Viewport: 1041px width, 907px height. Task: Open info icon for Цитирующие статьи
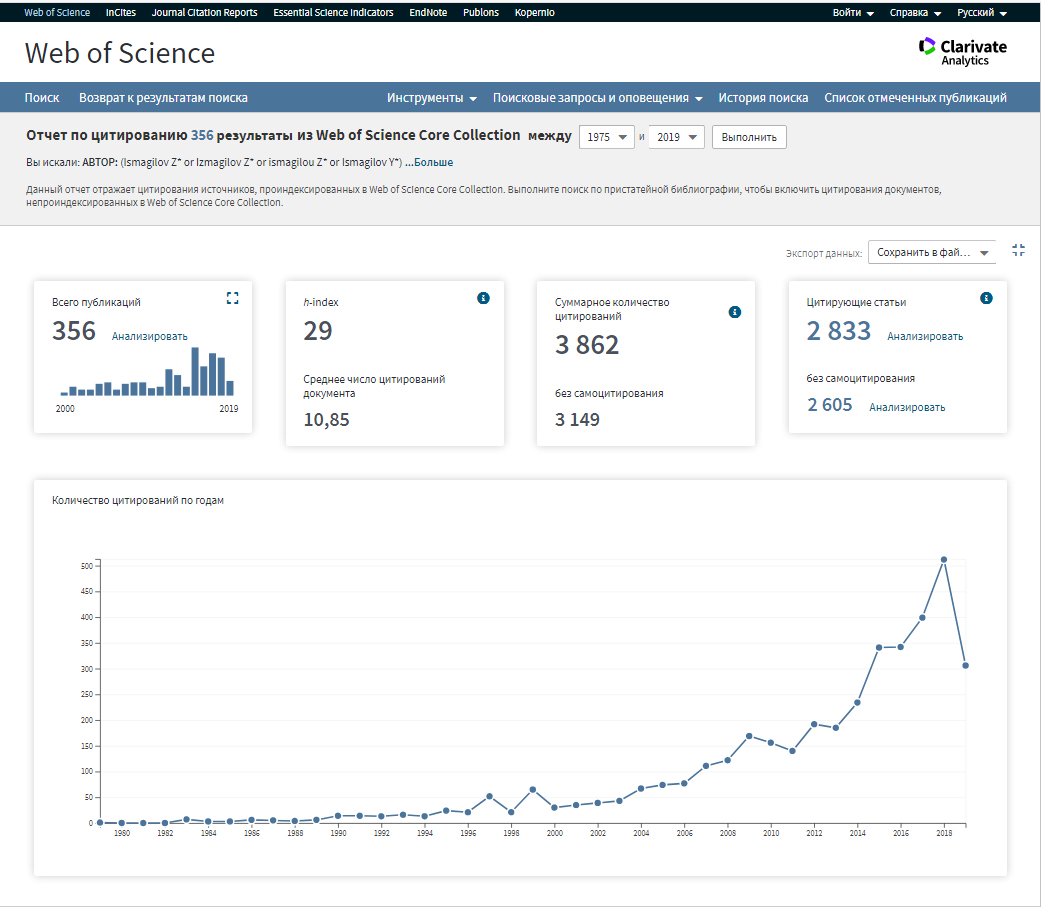987,298
